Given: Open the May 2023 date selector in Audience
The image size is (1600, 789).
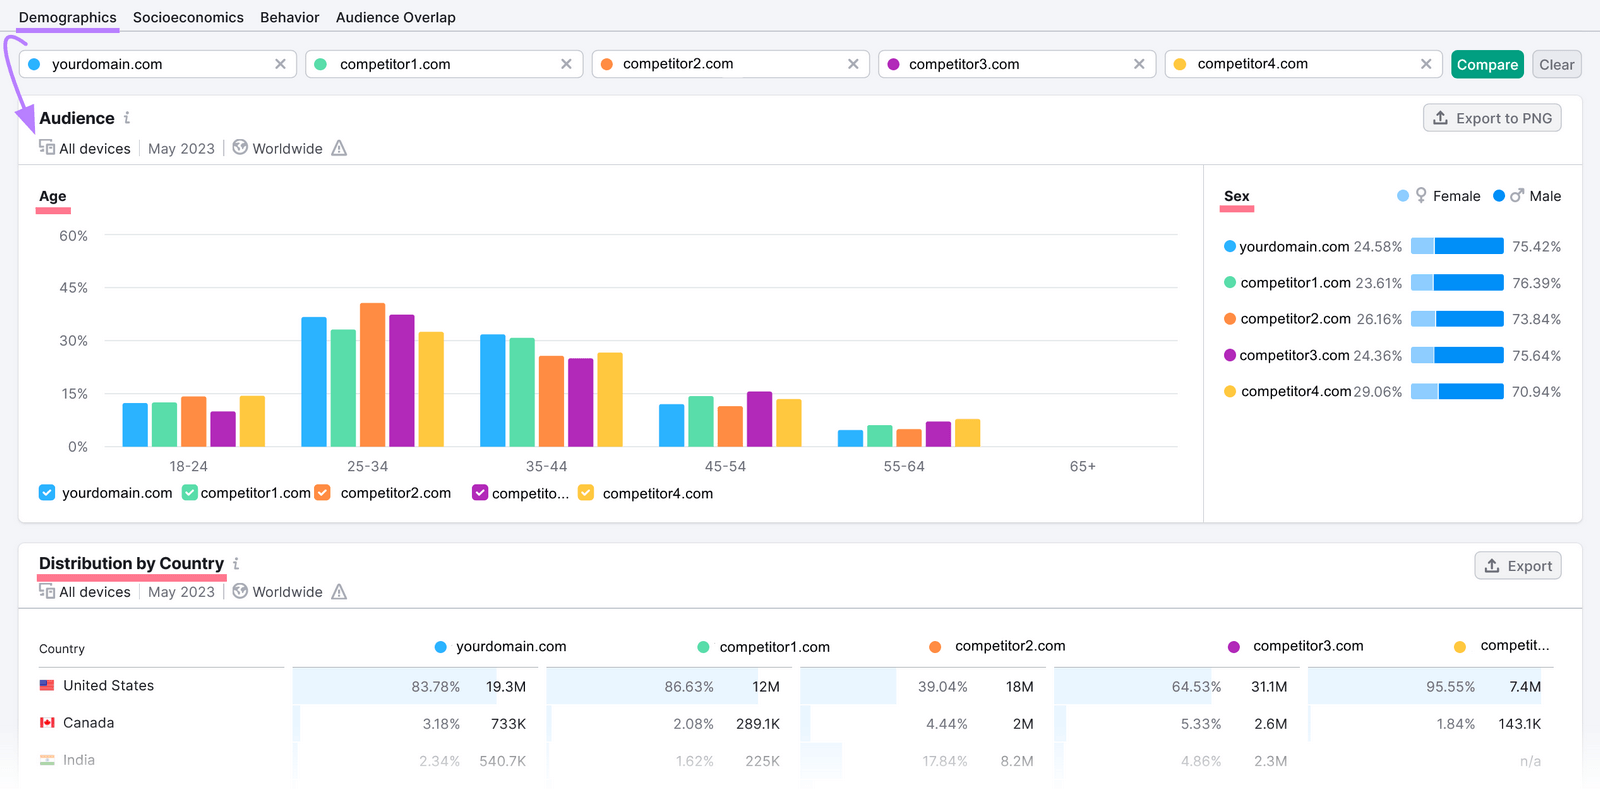Looking at the screenshot, I should click(181, 149).
